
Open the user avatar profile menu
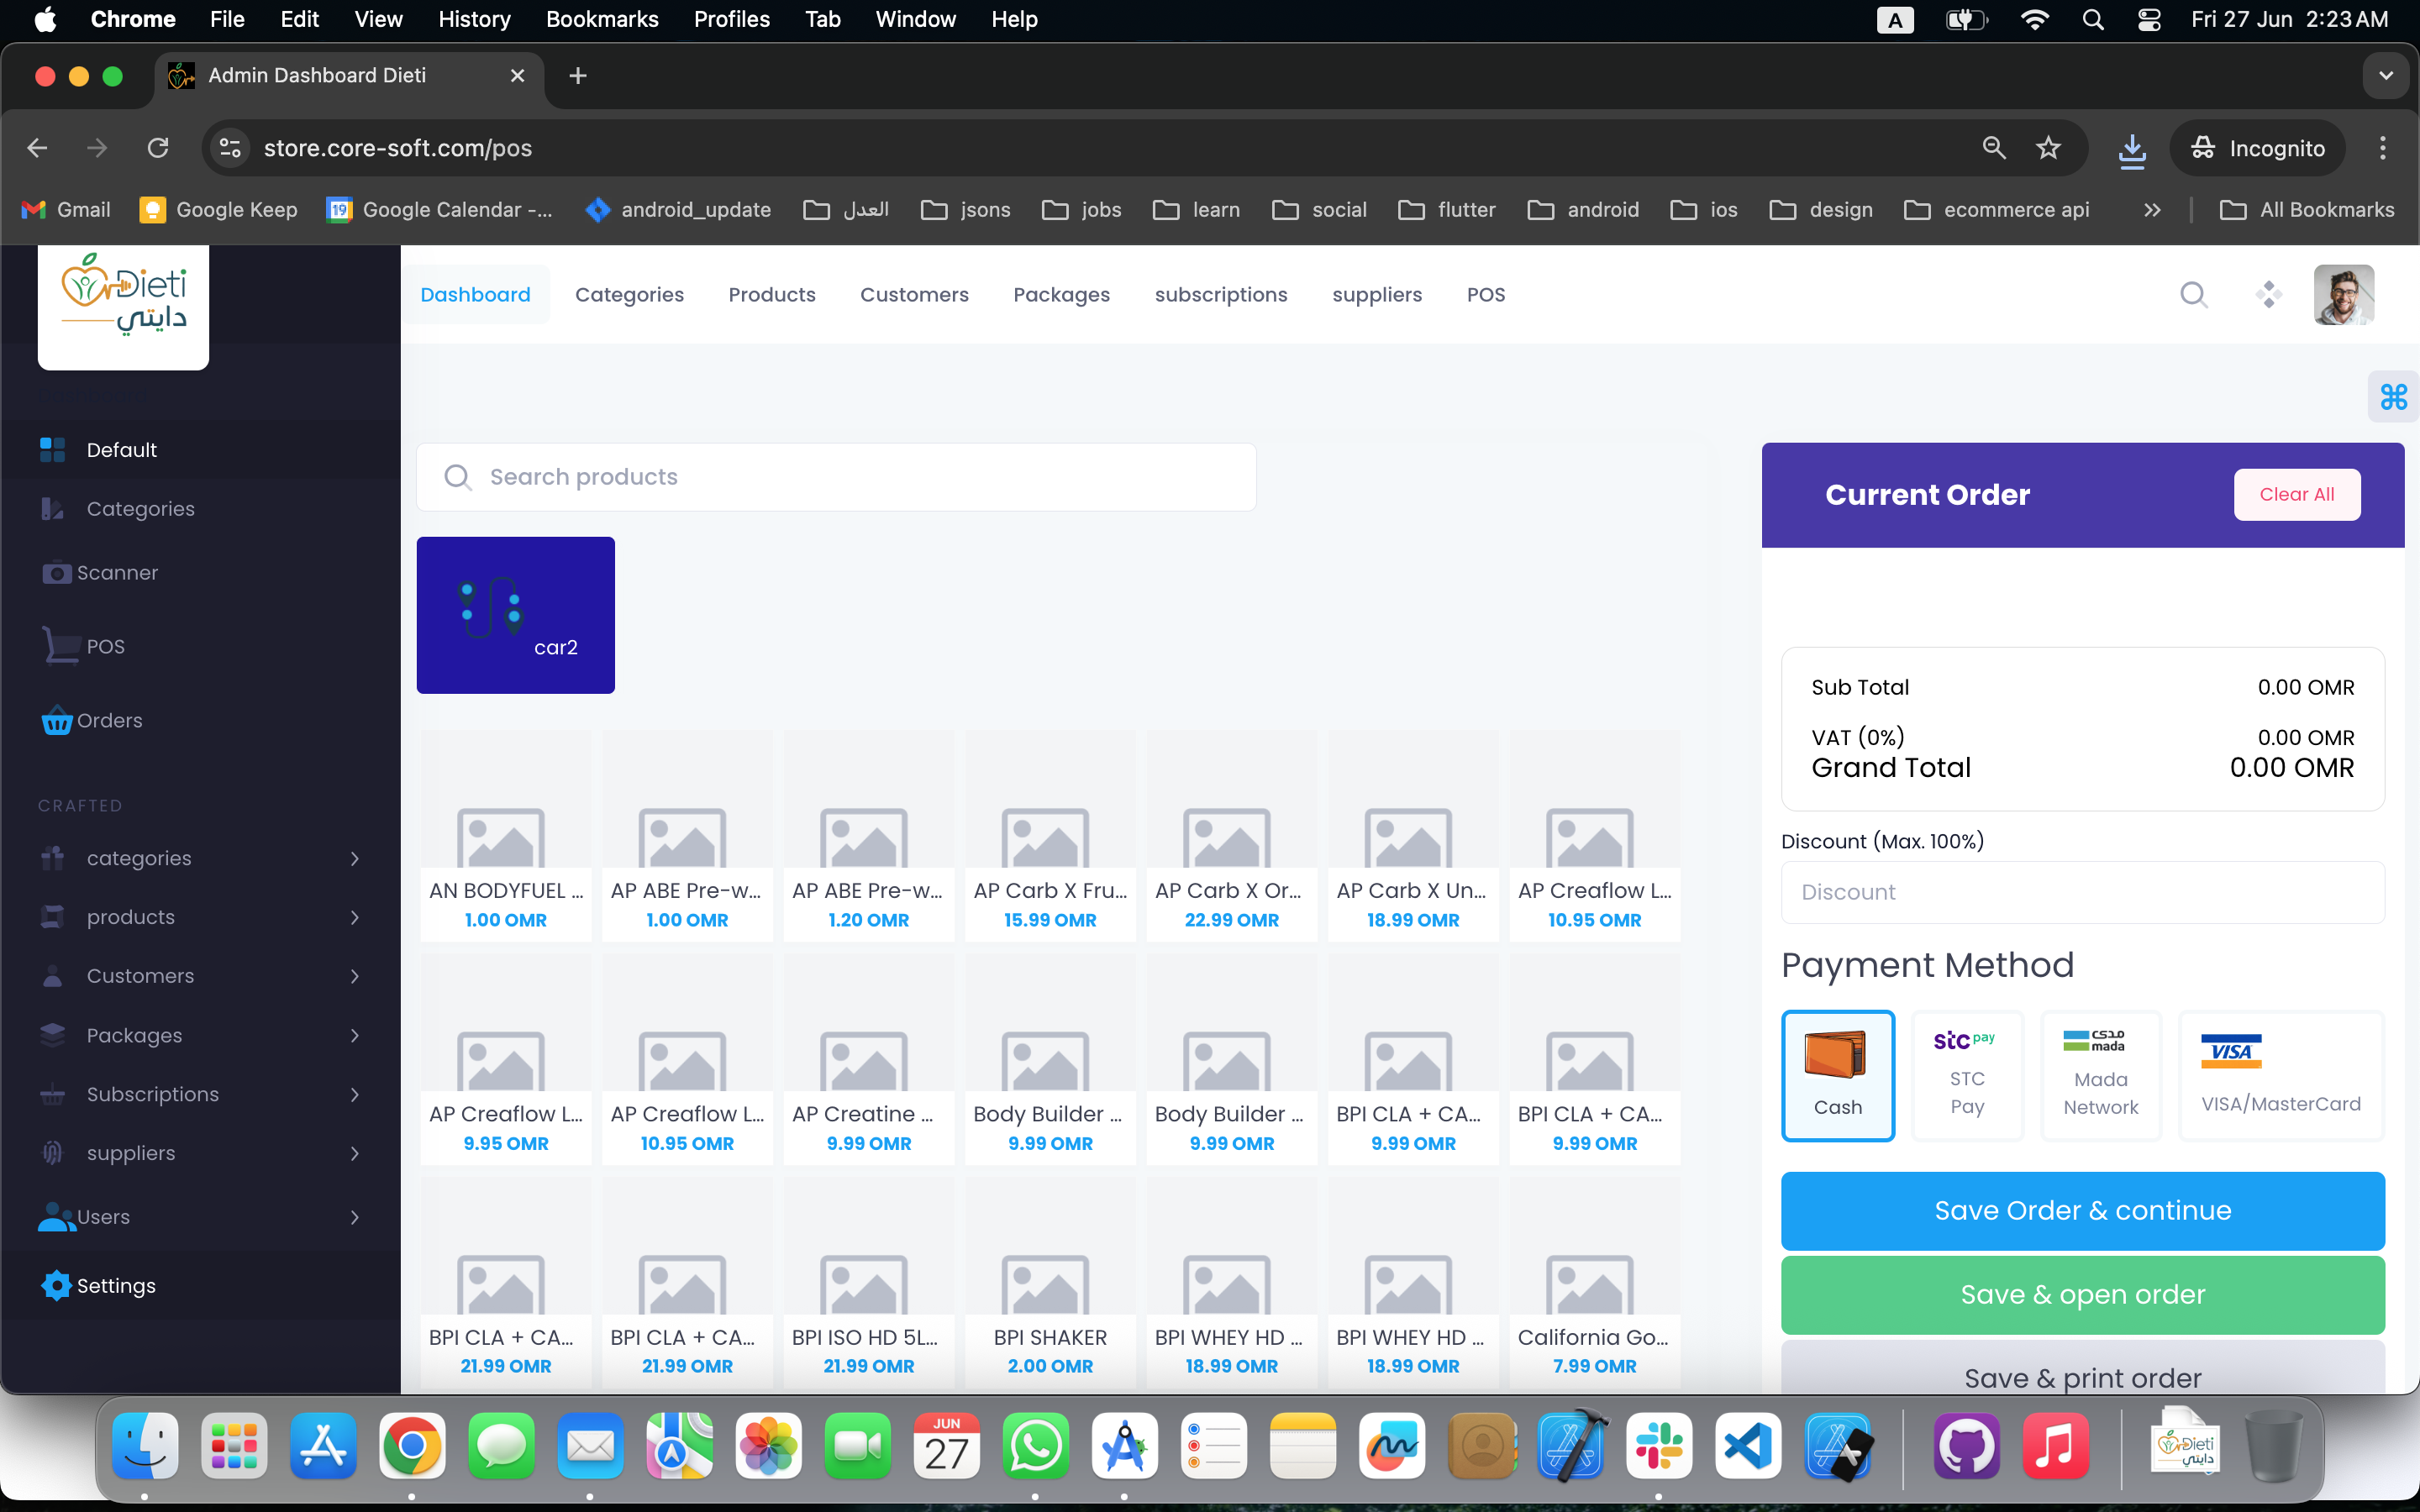click(x=2344, y=295)
